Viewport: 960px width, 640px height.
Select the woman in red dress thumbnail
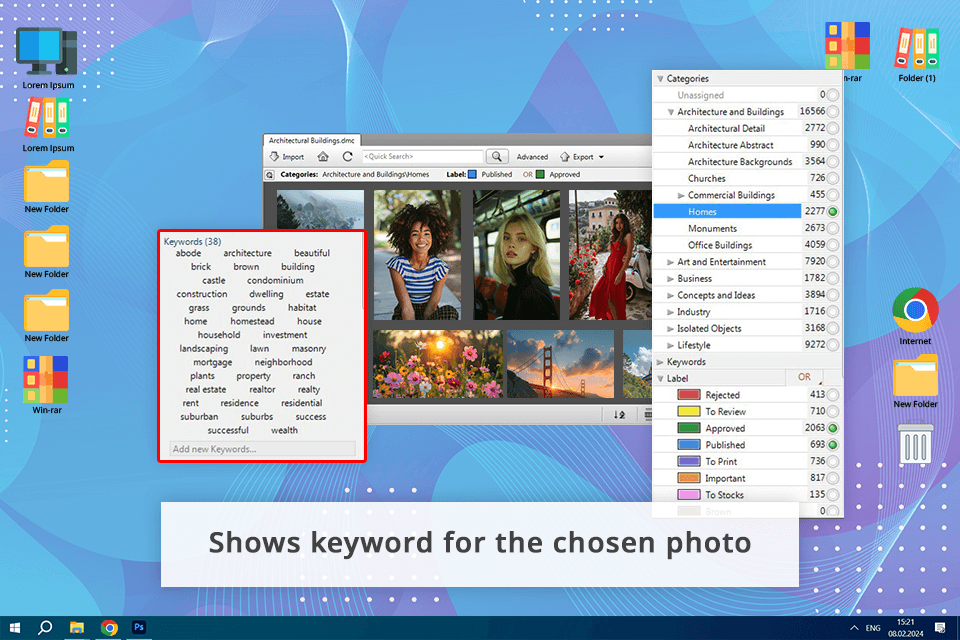pos(610,255)
